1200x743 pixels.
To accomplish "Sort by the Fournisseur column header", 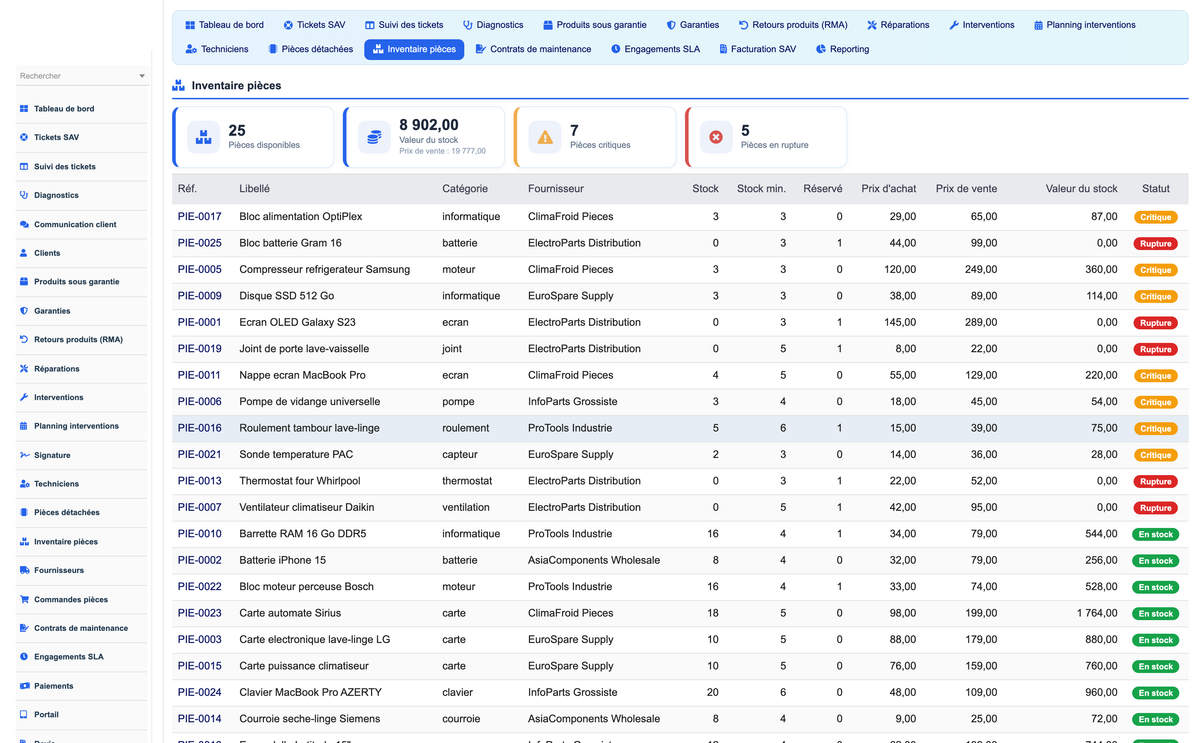I will tap(555, 189).
